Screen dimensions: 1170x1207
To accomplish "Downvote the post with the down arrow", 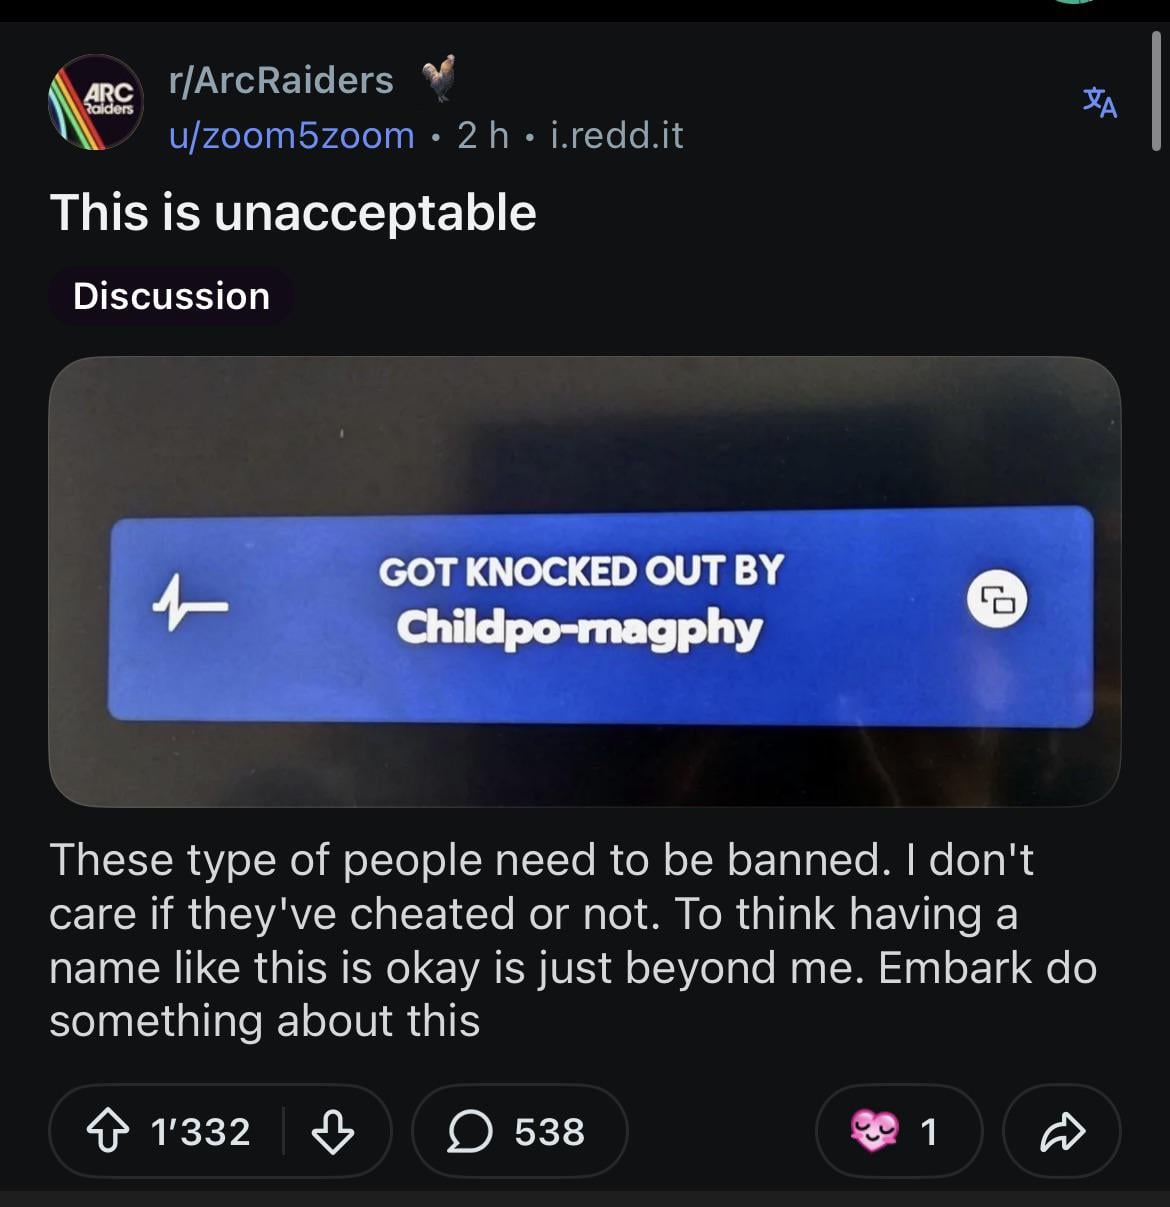I will coord(332,1132).
